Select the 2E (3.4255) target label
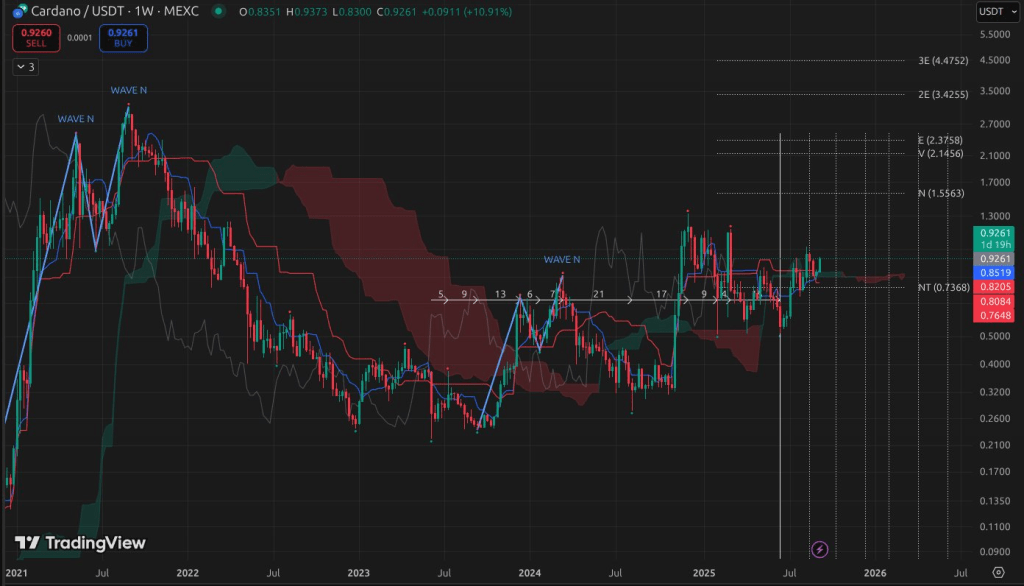This screenshot has width=1024, height=586. click(x=942, y=95)
